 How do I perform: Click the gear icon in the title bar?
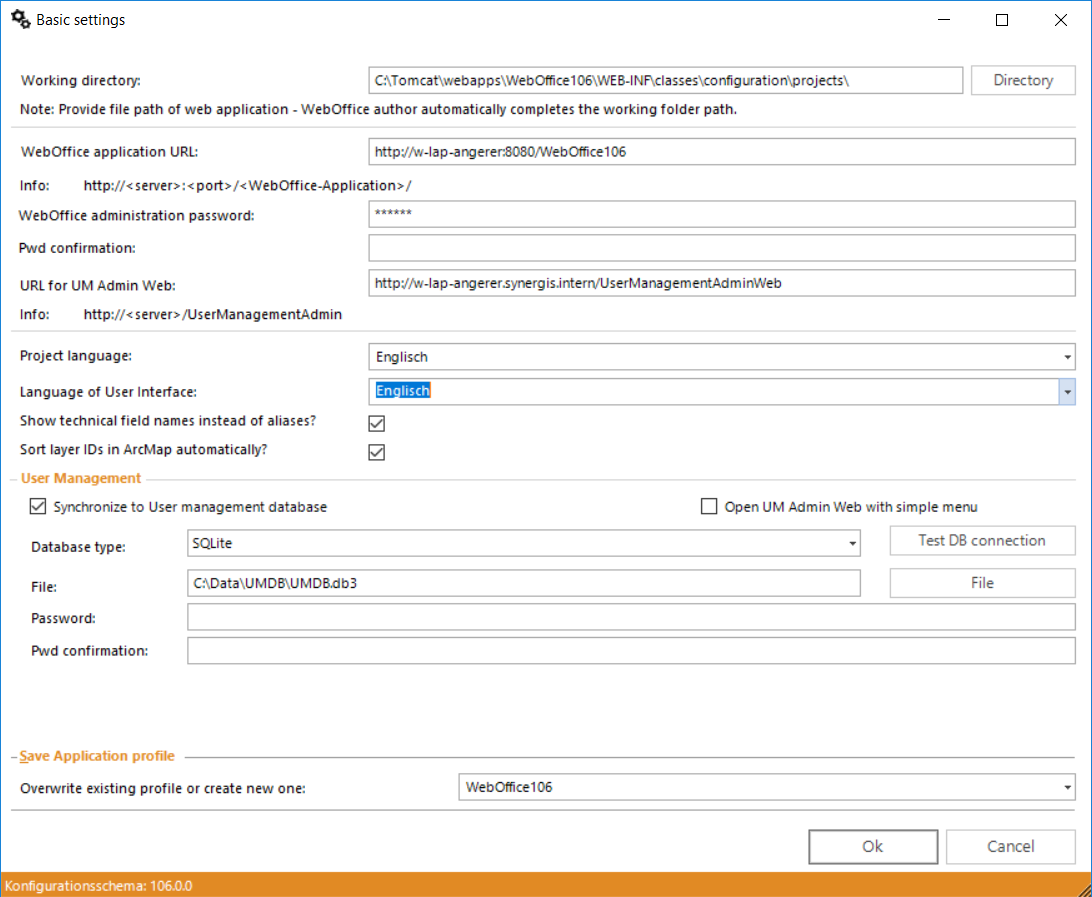click(20, 19)
